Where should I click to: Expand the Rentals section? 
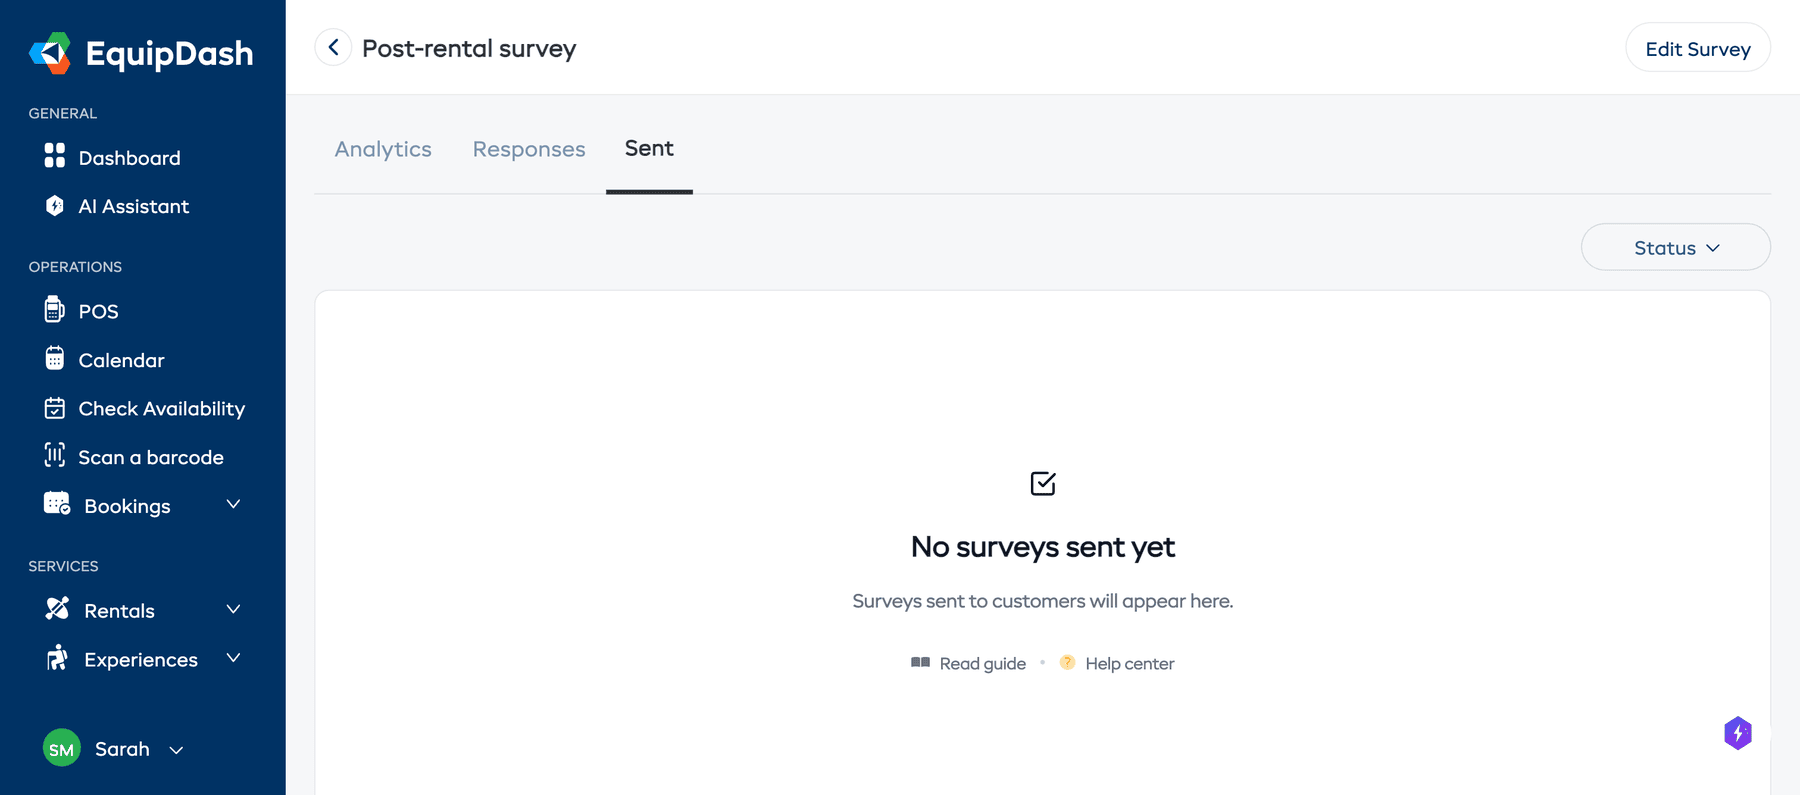click(118, 610)
